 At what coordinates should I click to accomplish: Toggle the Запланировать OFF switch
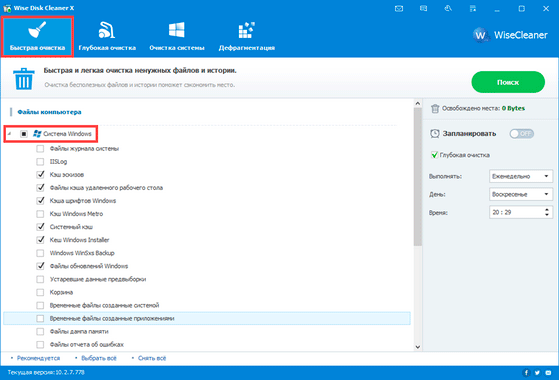pyautogui.click(x=521, y=134)
